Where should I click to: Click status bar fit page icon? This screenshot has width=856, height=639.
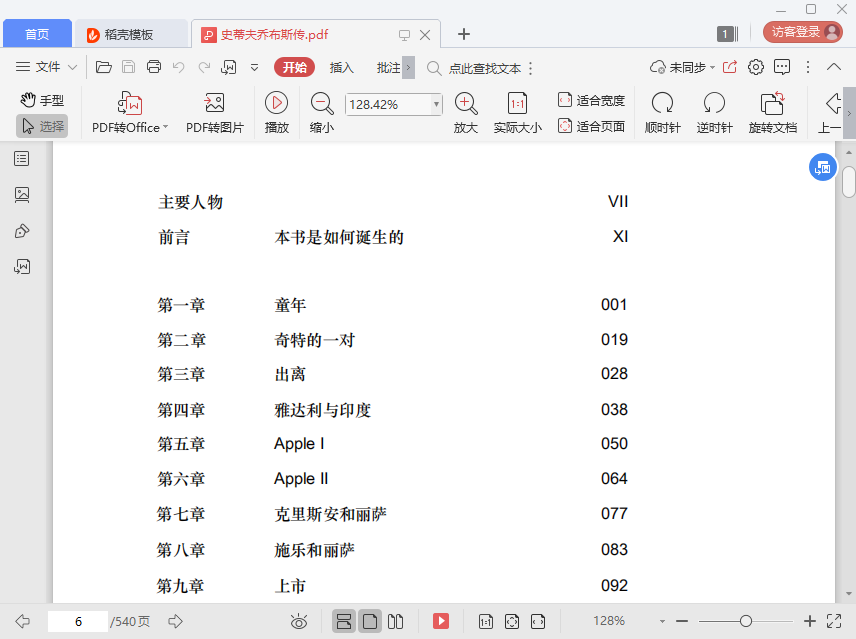tap(512, 621)
